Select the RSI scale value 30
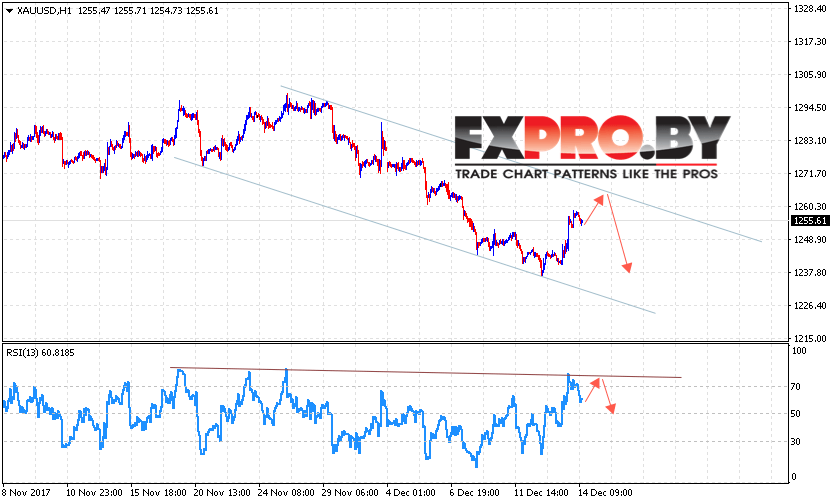The height and width of the screenshot is (504, 831). [795, 441]
